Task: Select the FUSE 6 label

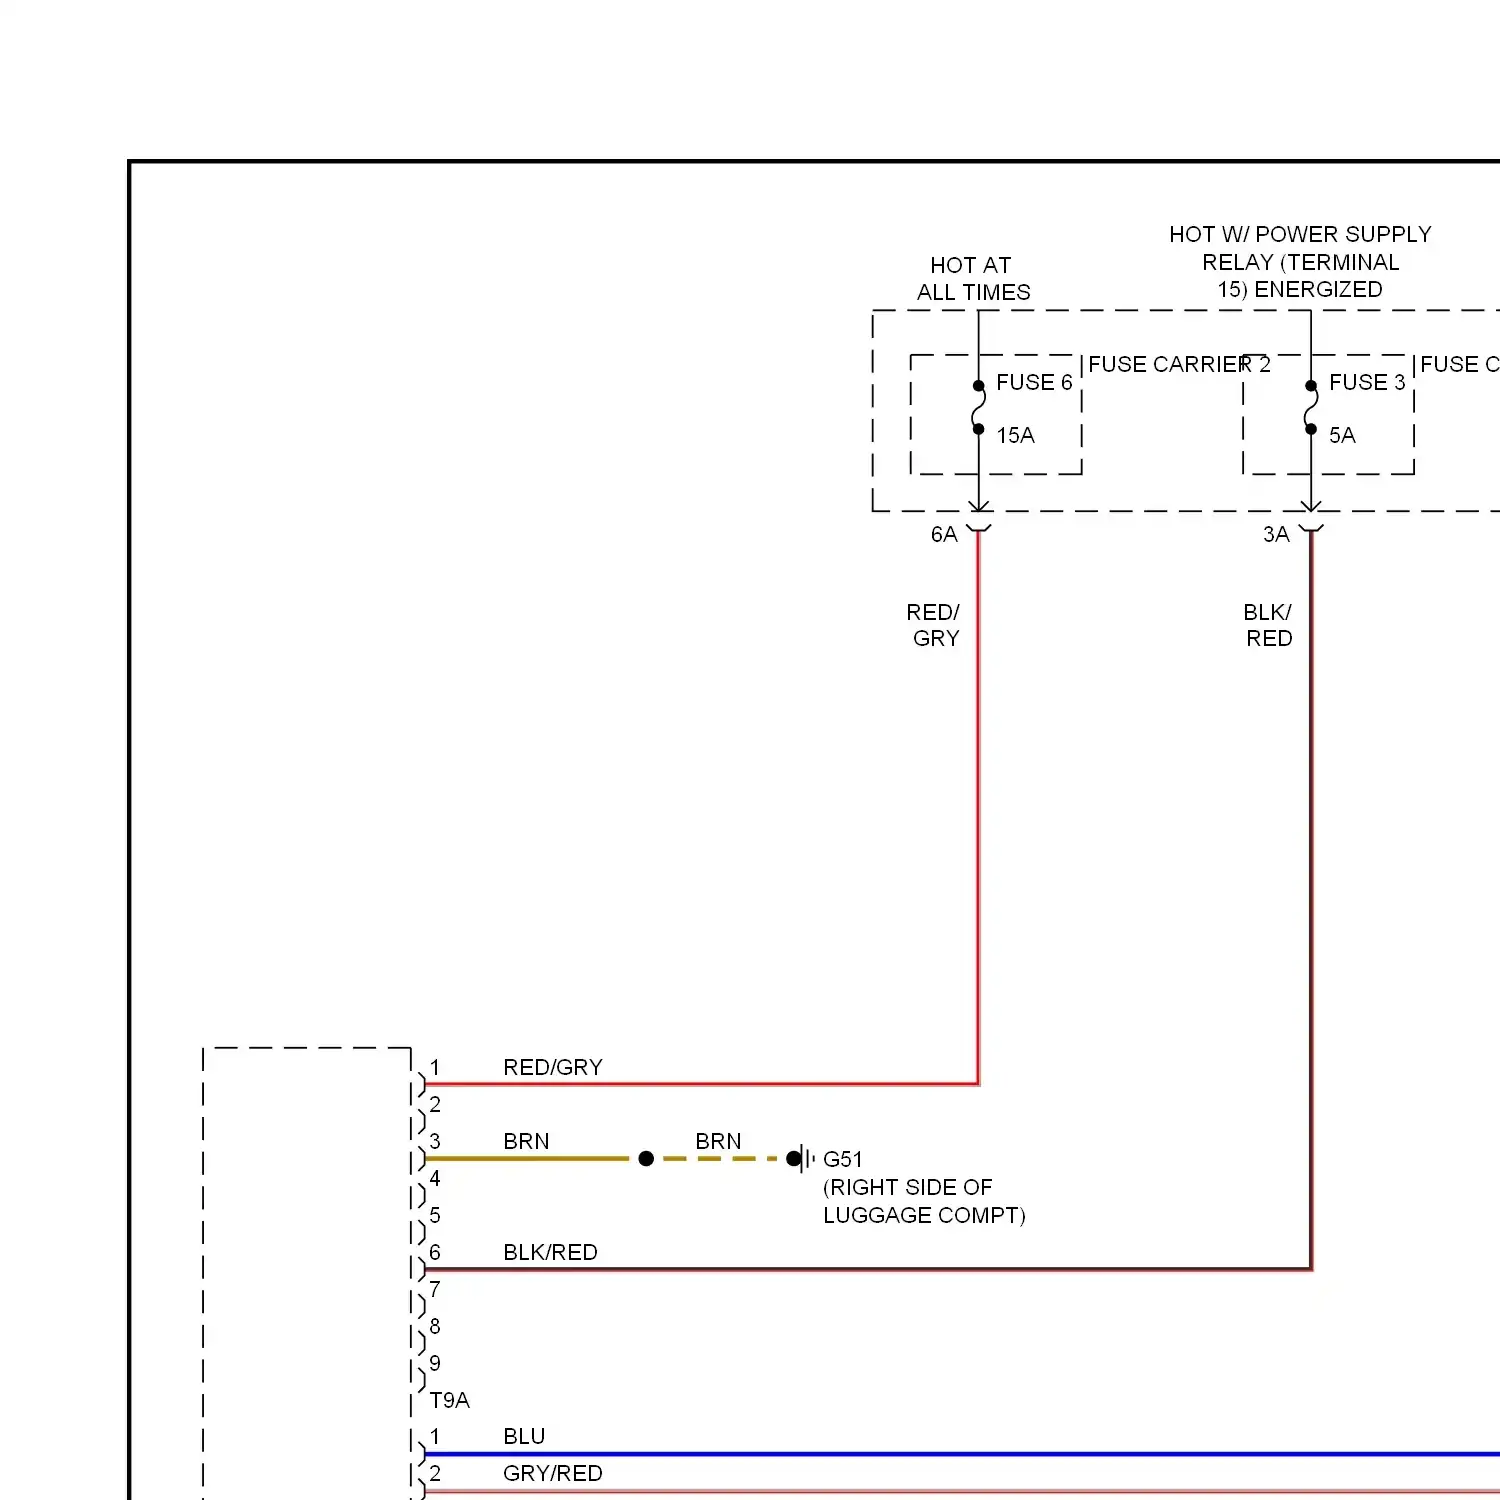Action: 1034,382
